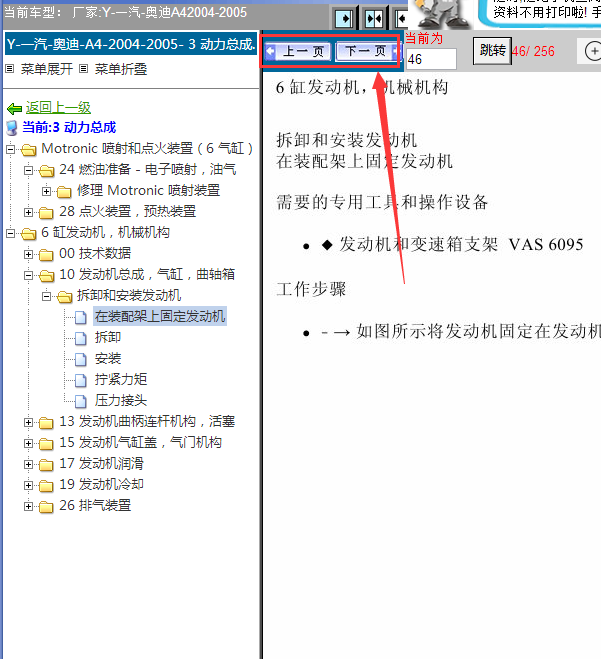Click the folder icon beside 19 发动机冷却
Viewport: 601px width, 659px height.
(x=46, y=486)
